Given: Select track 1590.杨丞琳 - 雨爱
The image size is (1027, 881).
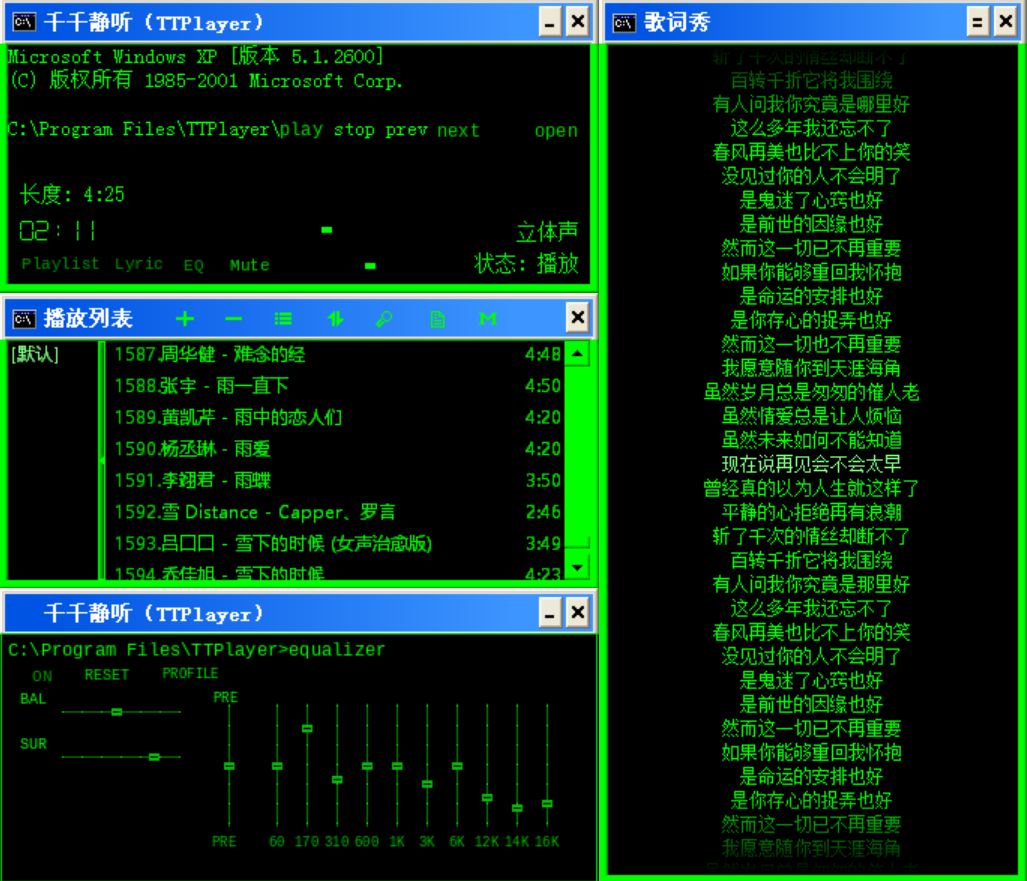Looking at the screenshot, I should click(x=337, y=449).
